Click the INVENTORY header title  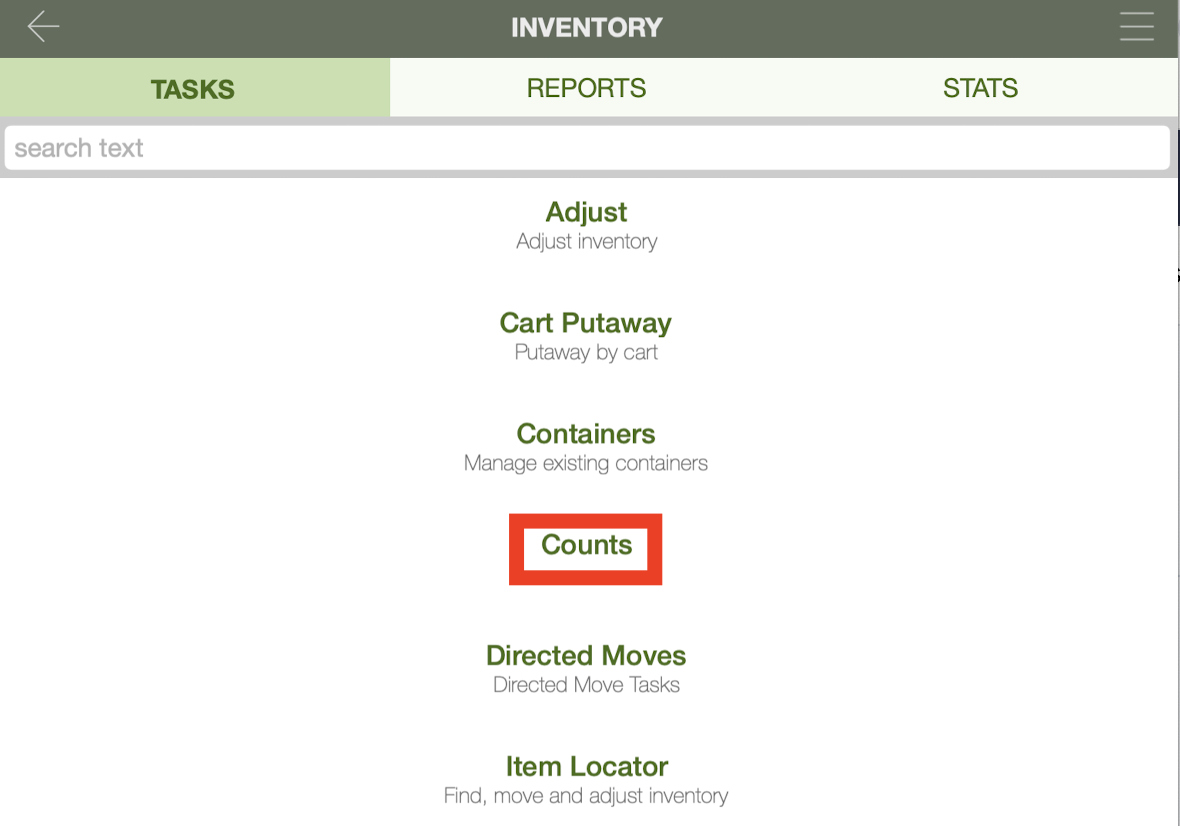[x=586, y=27]
